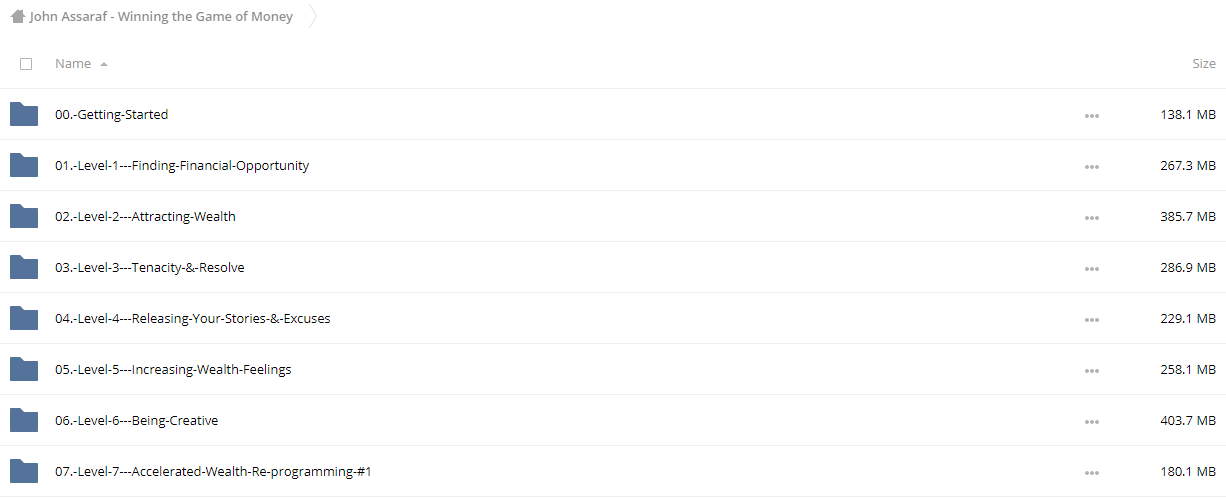Click the 403.7 MB size of 06.-Level-6
This screenshot has width=1226, height=498.
tap(1188, 421)
